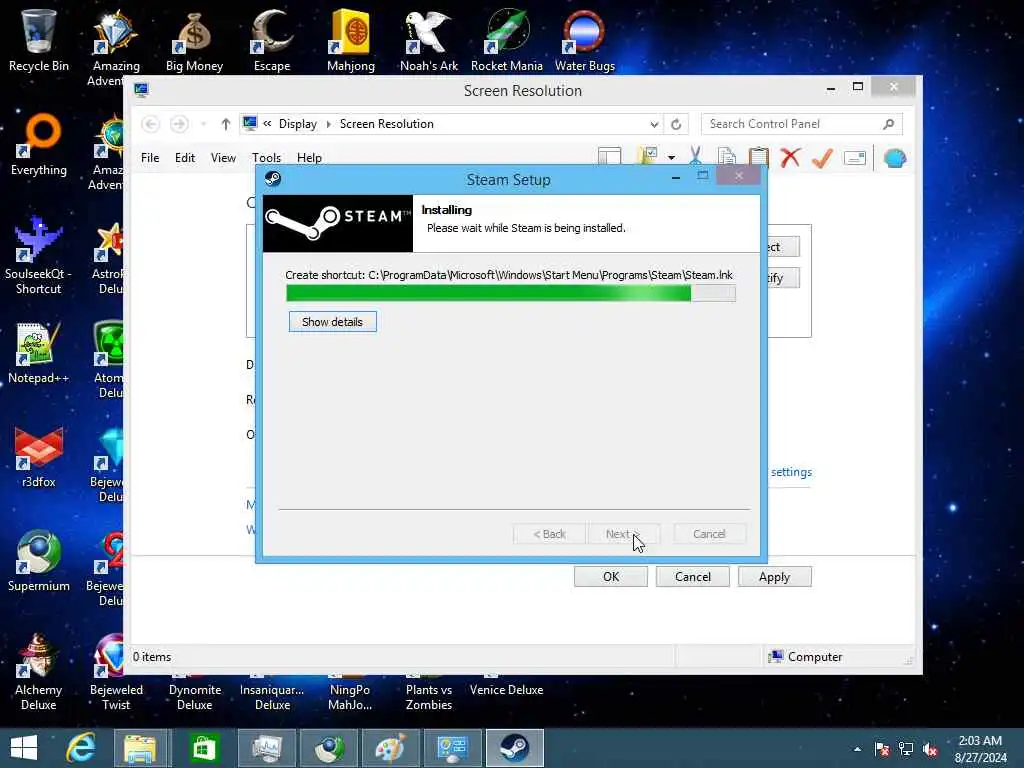Open the Rocket Mania desktop shortcut
Image resolution: width=1024 pixels, height=768 pixels.
coord(507,39)
